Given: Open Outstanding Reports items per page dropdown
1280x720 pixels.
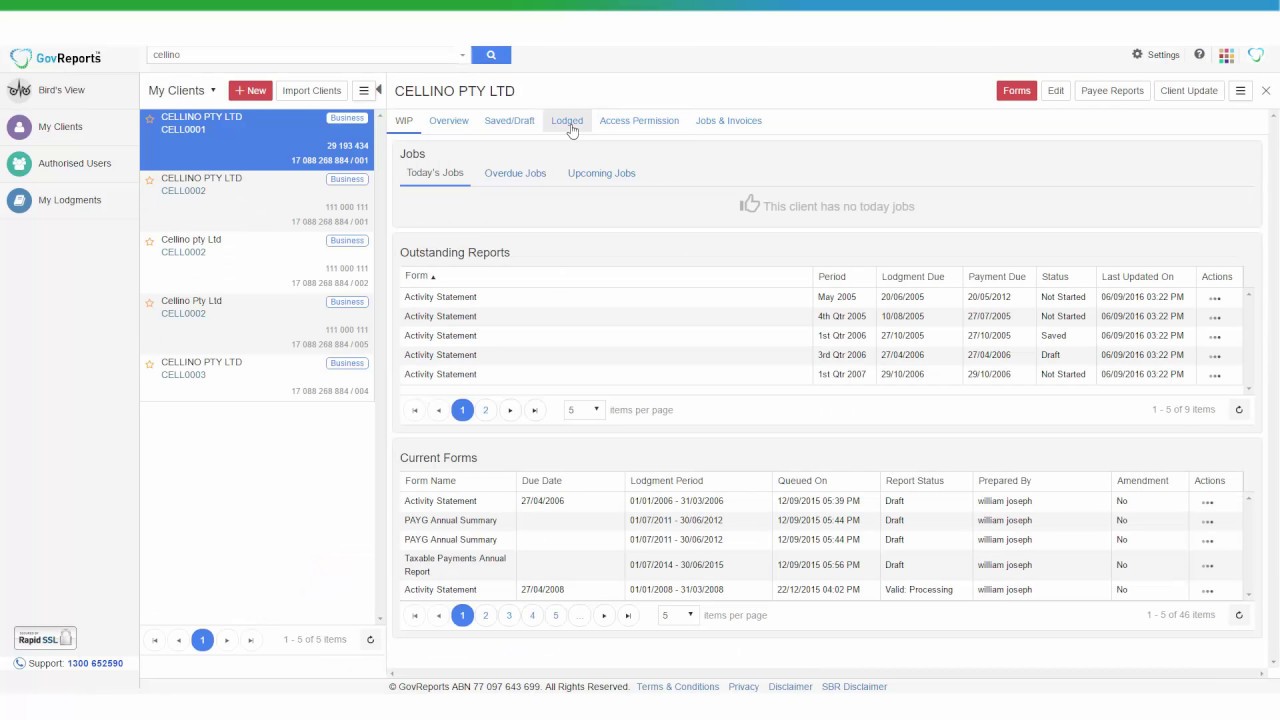Looking at the screenshot, I should click(585, 410).
